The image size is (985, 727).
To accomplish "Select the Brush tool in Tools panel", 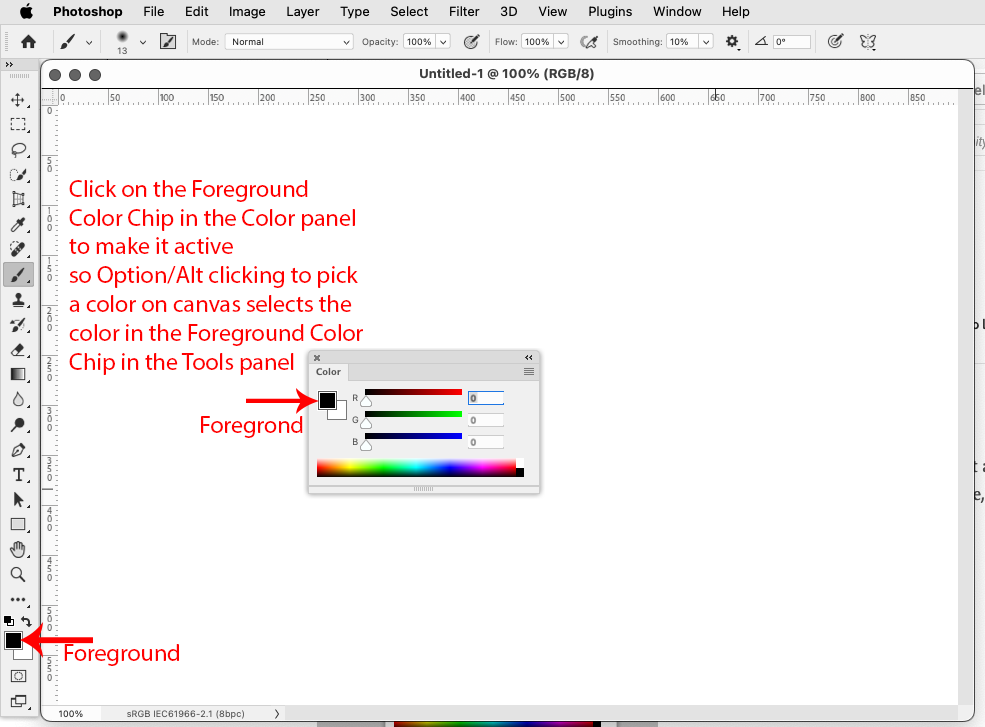I will (x=18, y=275).
